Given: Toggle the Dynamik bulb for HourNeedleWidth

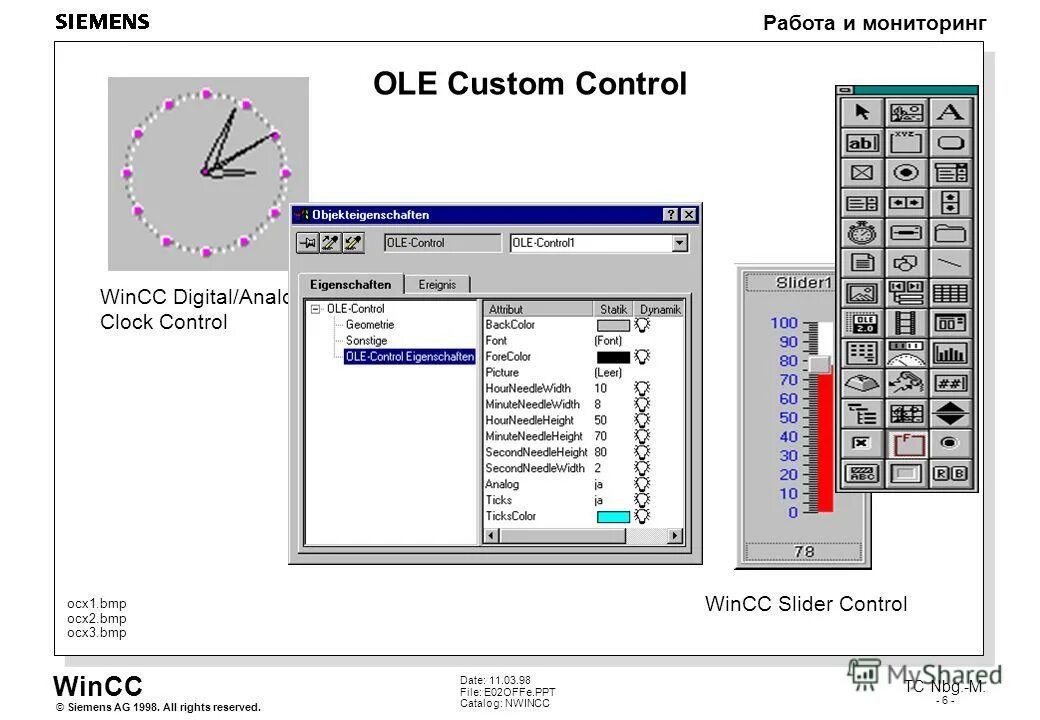Looking at the screenshot, I should (x=642, y=389).
